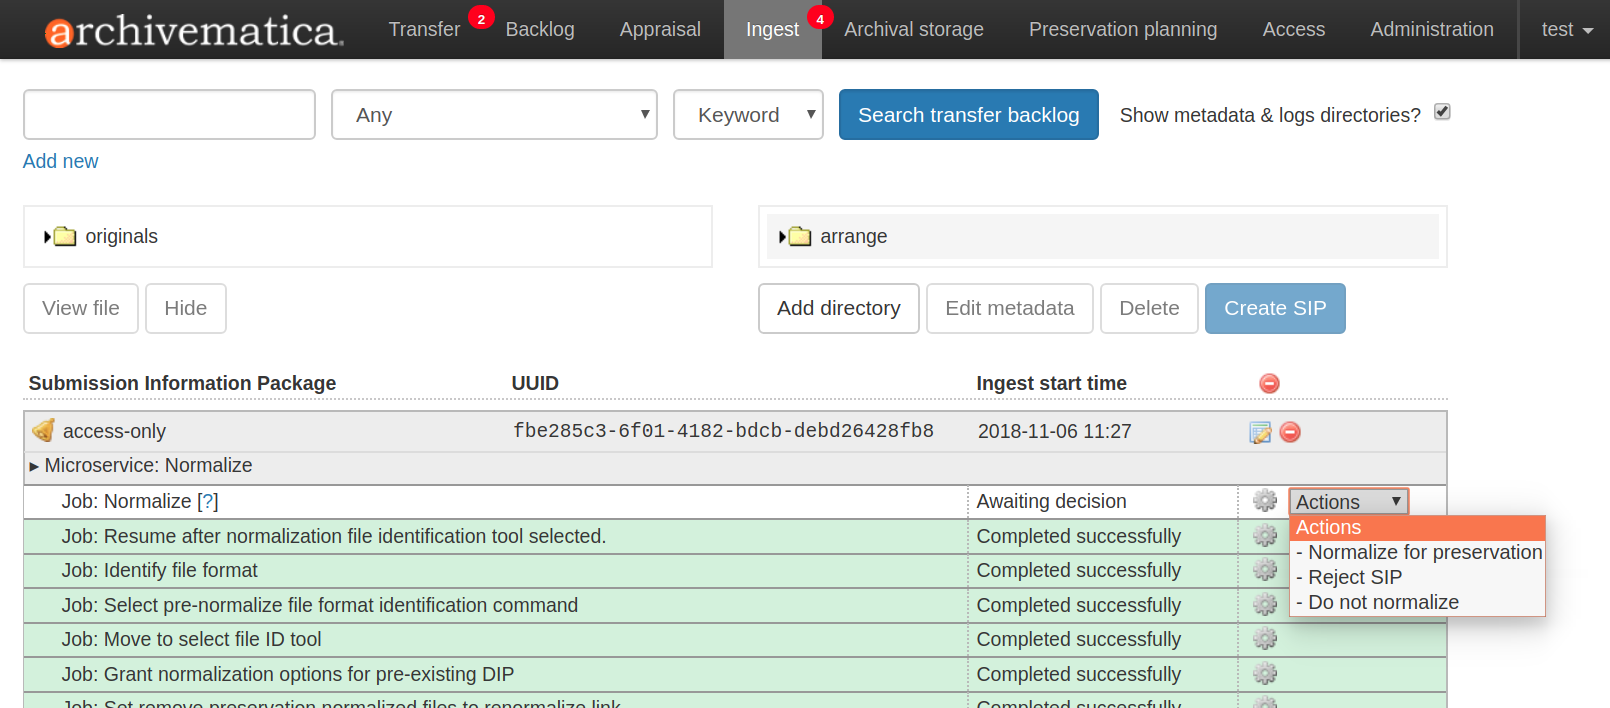Open the Any field selector dropdown
Image resolution: width=1610 pixels, height=708 pixels.
click(x=494, y=115)
